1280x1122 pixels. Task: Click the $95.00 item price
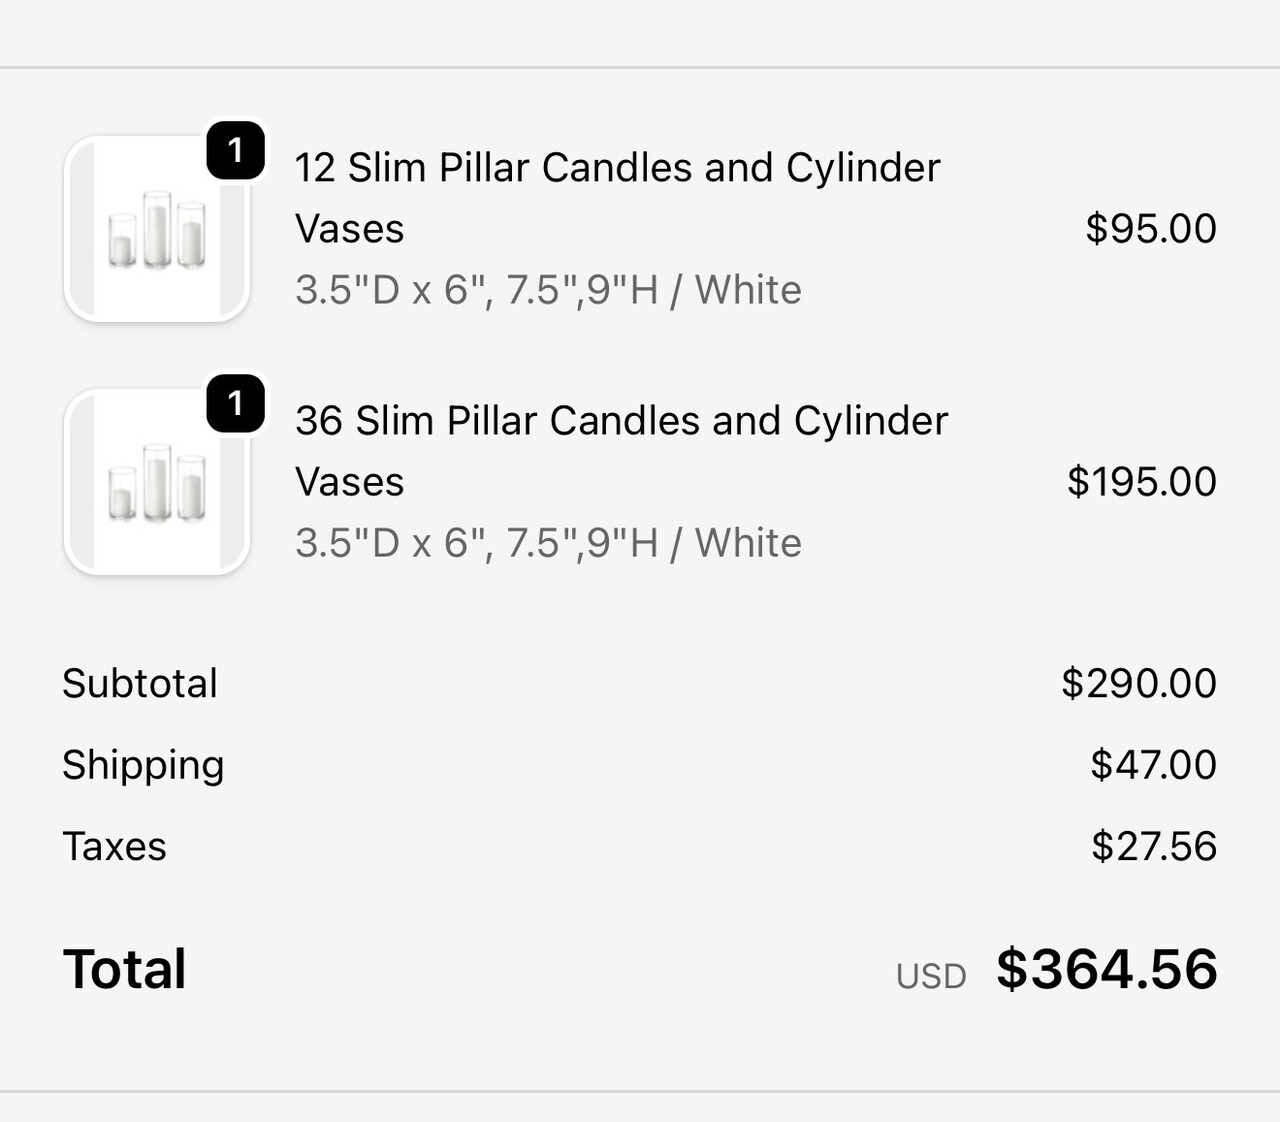[1151, 229]
